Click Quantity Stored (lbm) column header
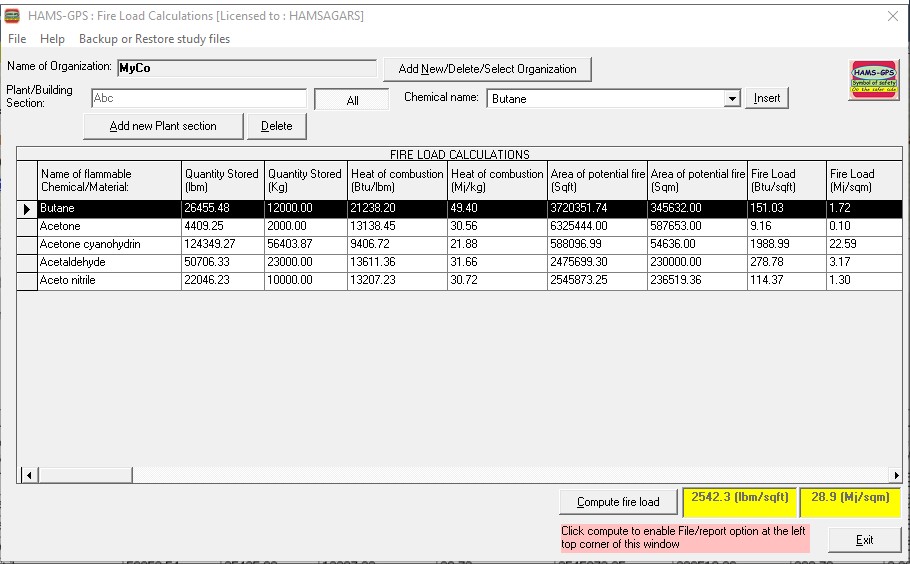The image size is (910, 564). [223, 180]
